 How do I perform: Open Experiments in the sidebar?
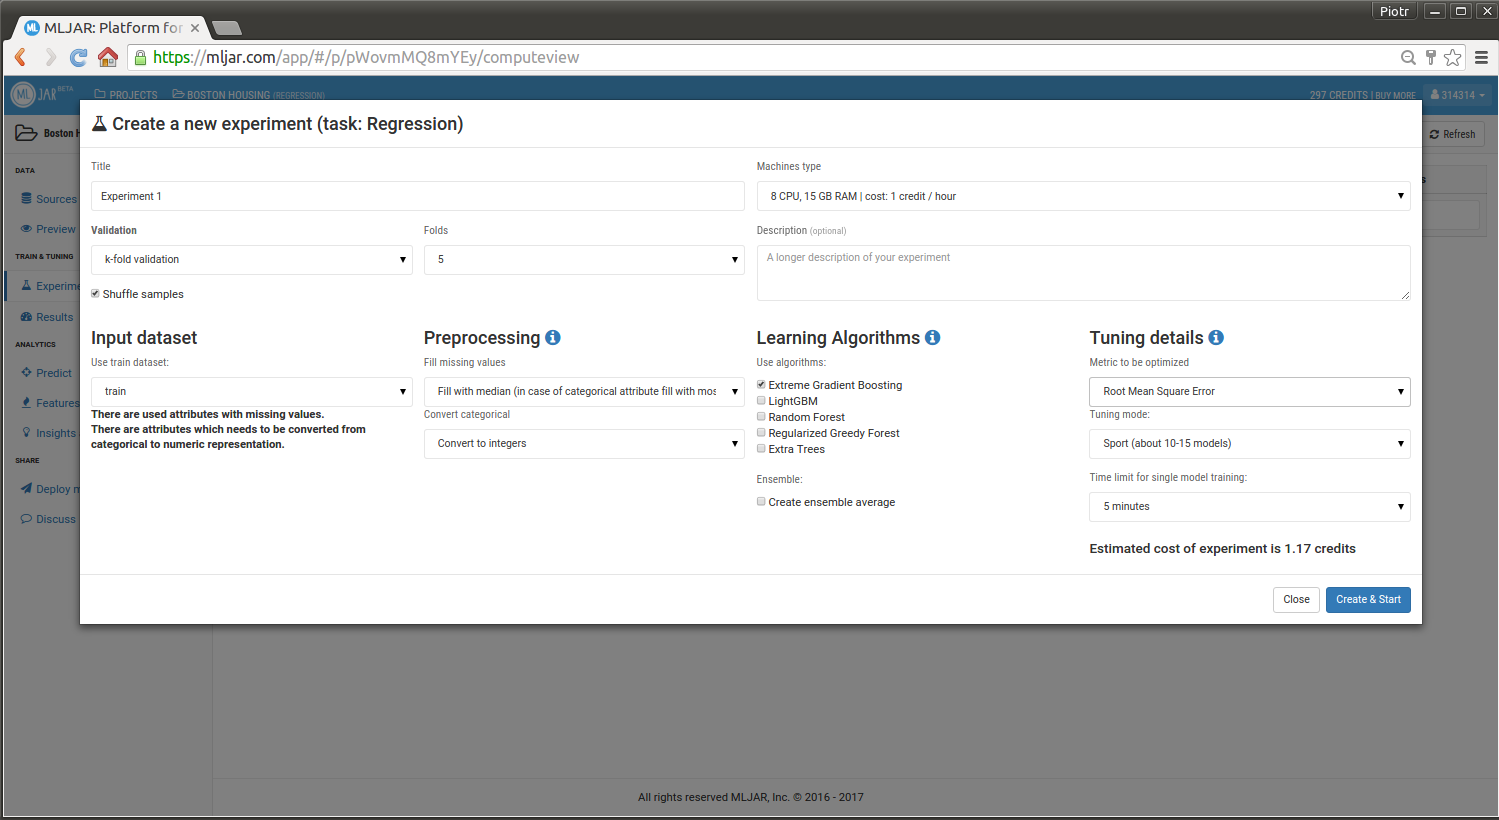tap(50, 286)
